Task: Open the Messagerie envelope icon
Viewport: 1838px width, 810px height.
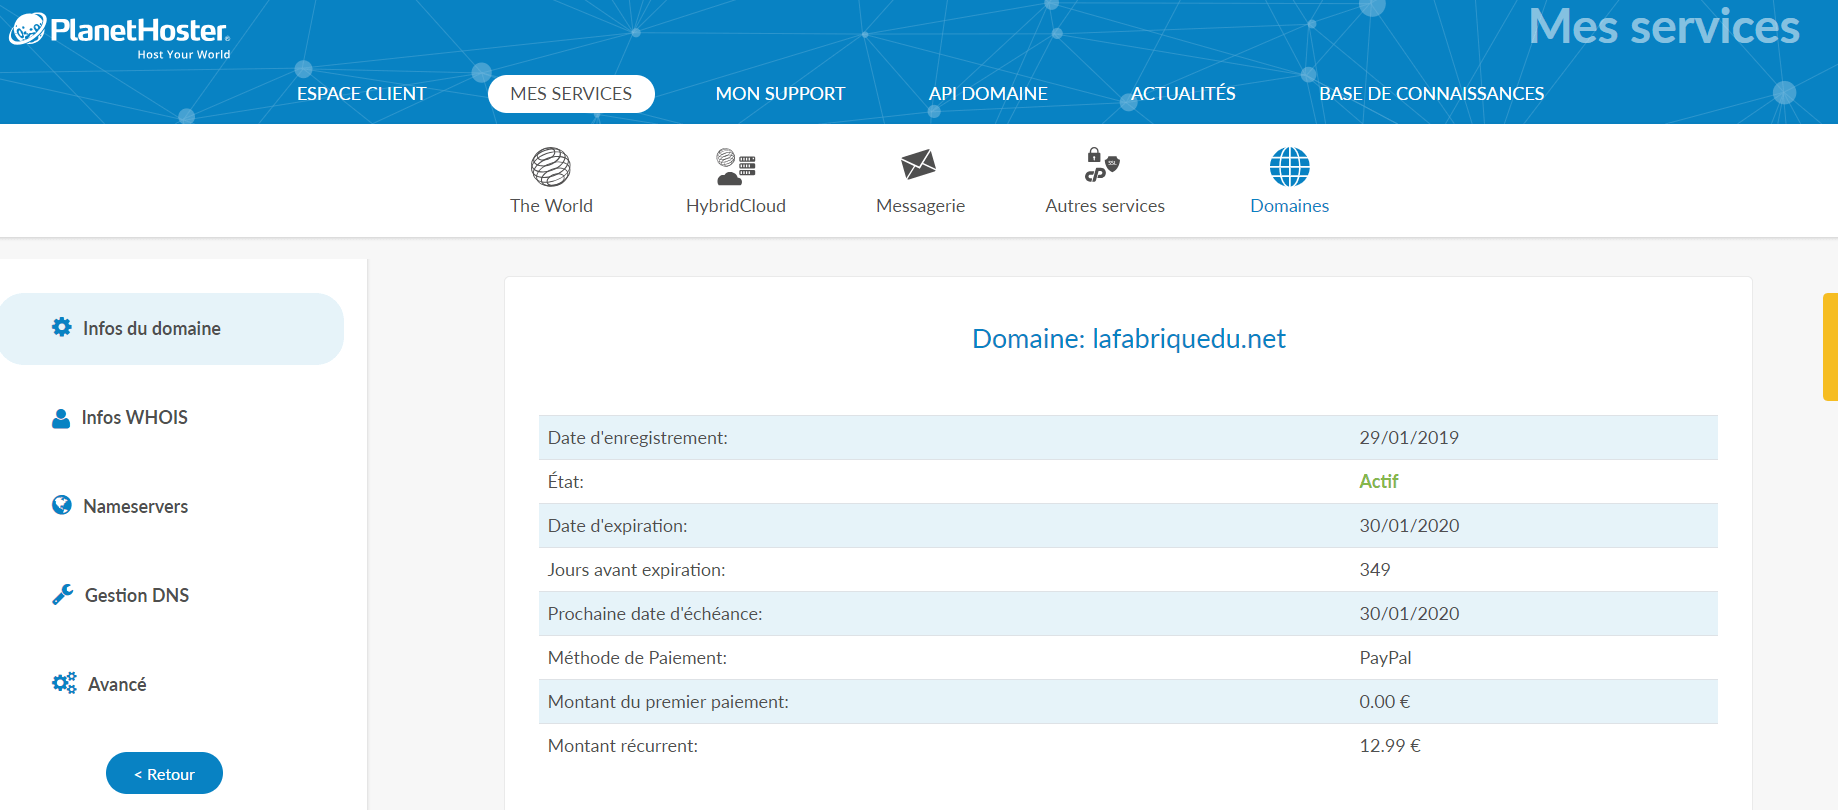Action: point(919,165)
